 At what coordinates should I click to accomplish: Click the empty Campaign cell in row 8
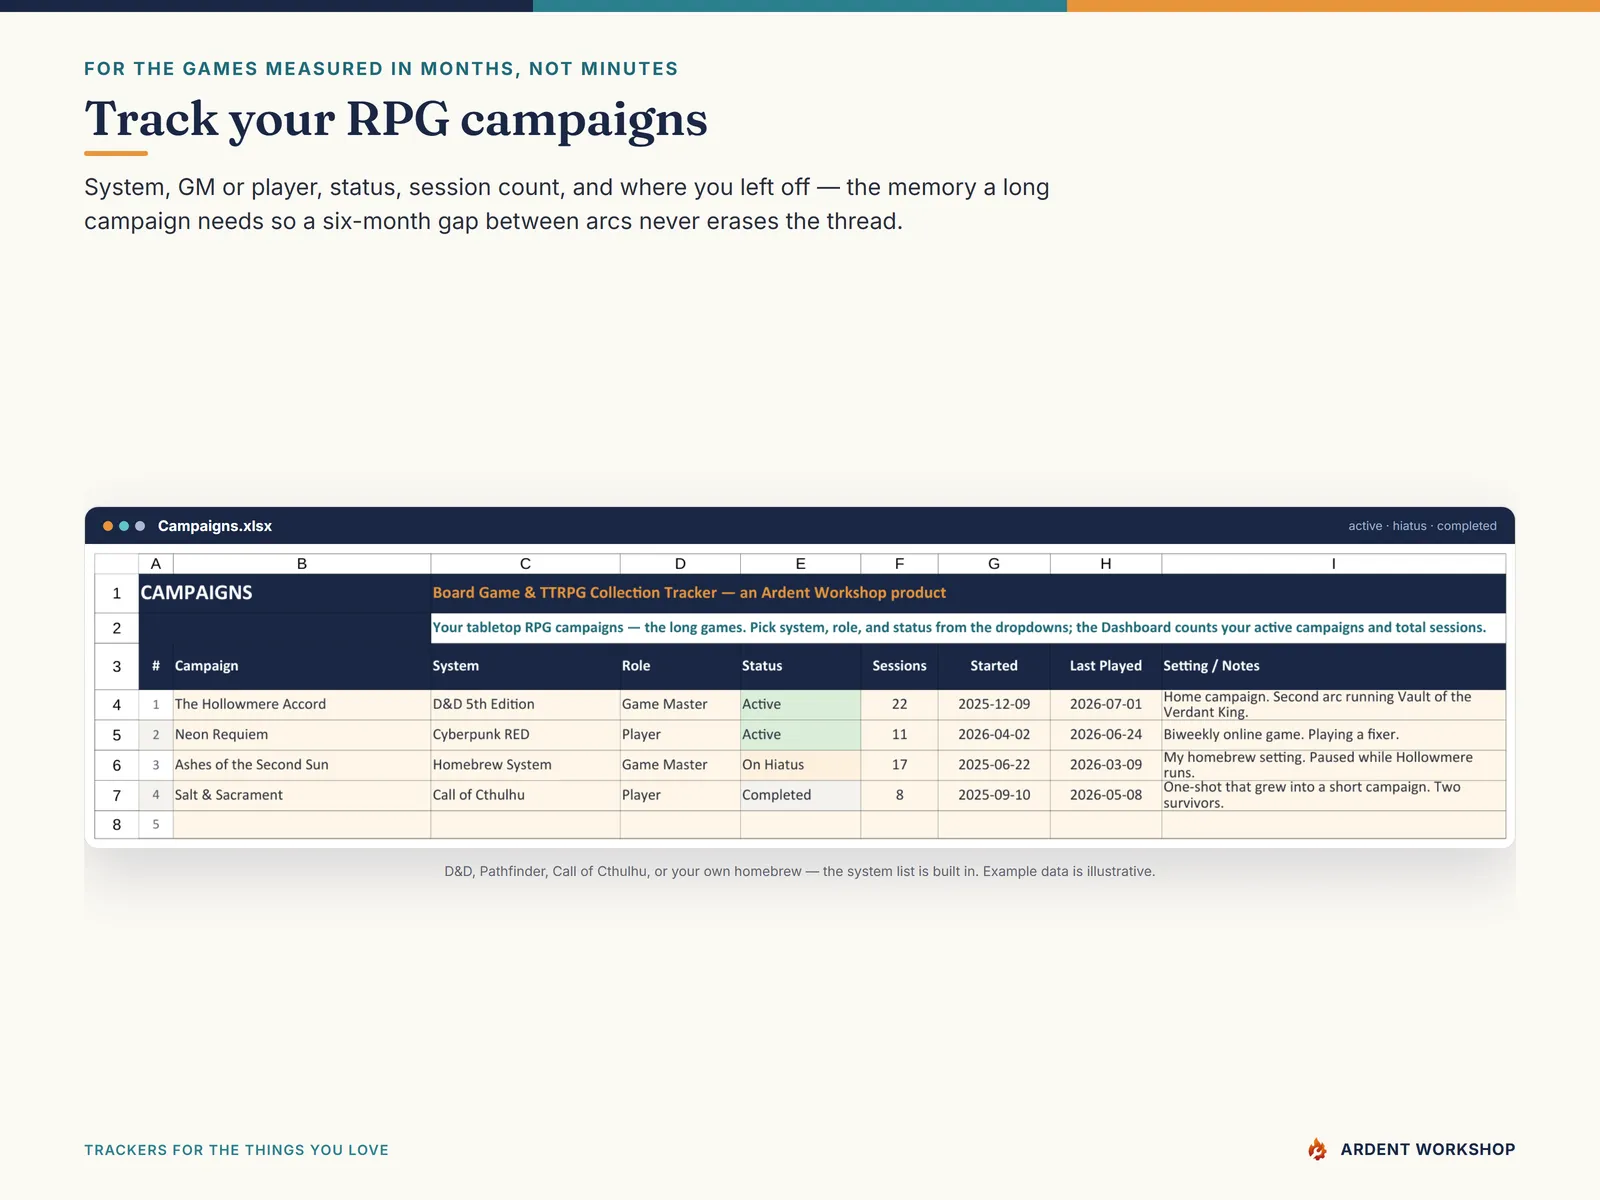tap(302, 825)
